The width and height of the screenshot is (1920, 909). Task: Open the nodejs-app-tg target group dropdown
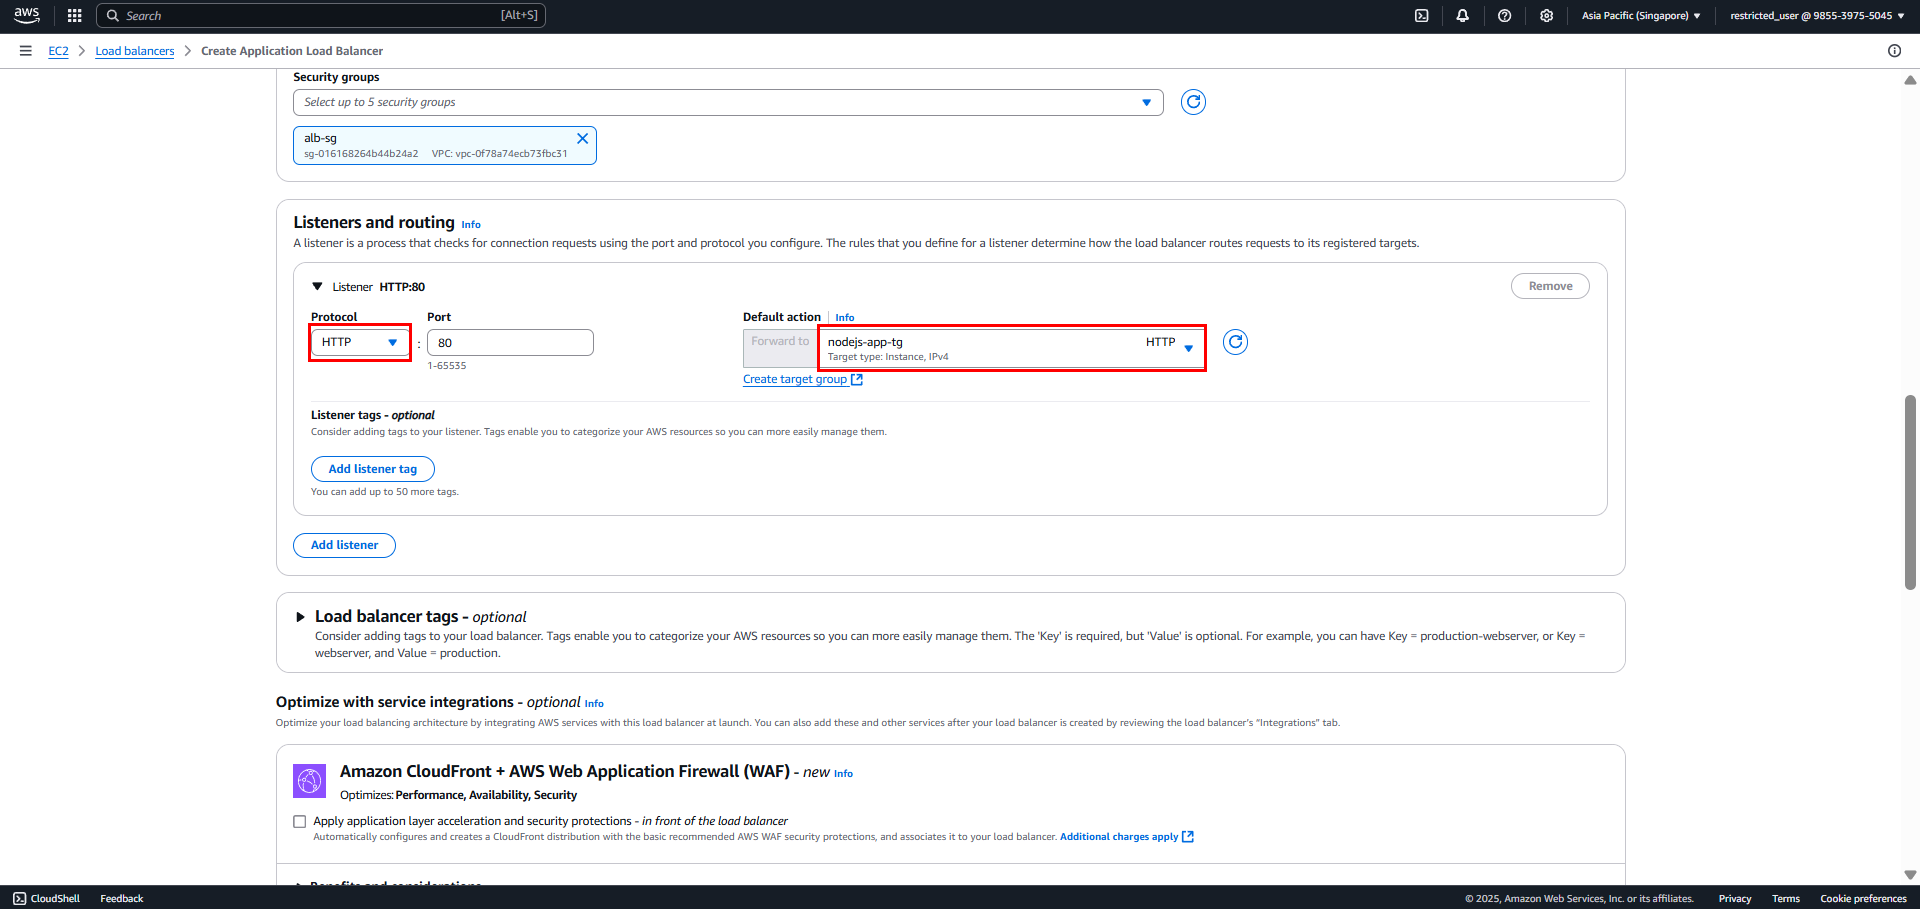click(1012, 348)
